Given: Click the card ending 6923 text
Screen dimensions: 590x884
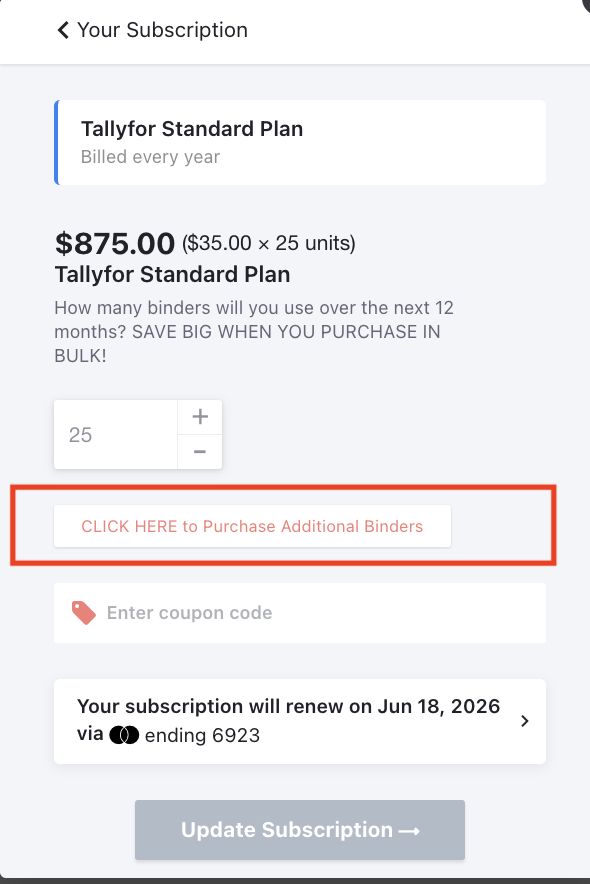Looking at the screenshot, I should pos(202,735).
